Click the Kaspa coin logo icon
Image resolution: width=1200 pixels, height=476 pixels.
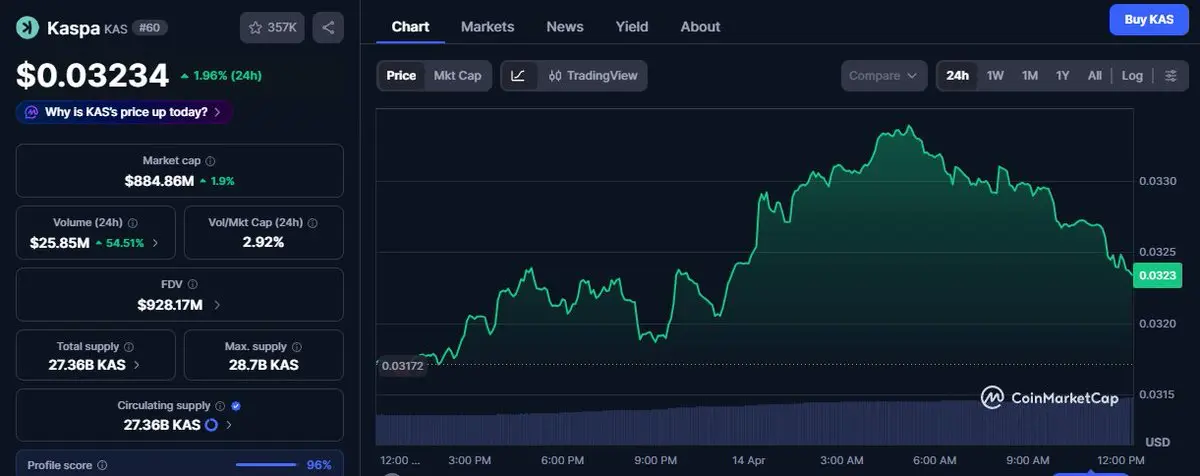[27, 28]
